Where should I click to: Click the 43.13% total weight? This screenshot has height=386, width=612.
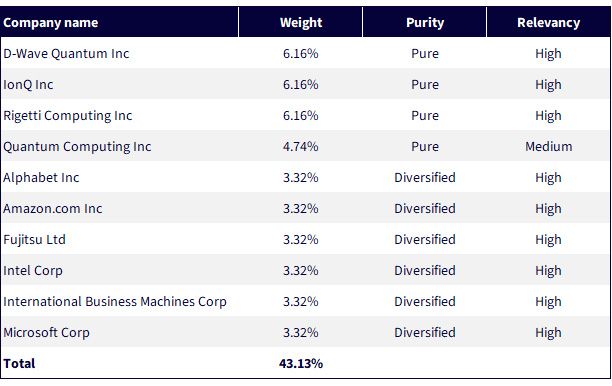coord(301,364)
